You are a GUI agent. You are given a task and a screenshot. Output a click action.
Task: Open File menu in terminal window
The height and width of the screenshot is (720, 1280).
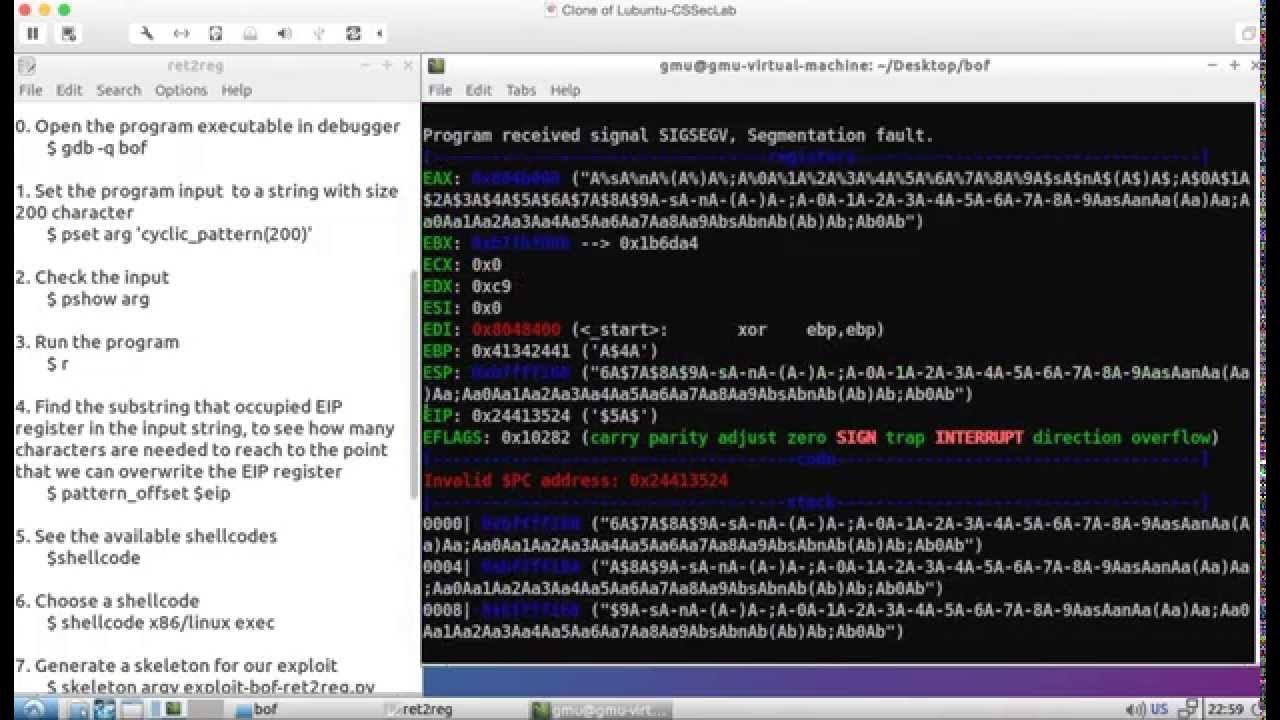(x=440, y=90)
